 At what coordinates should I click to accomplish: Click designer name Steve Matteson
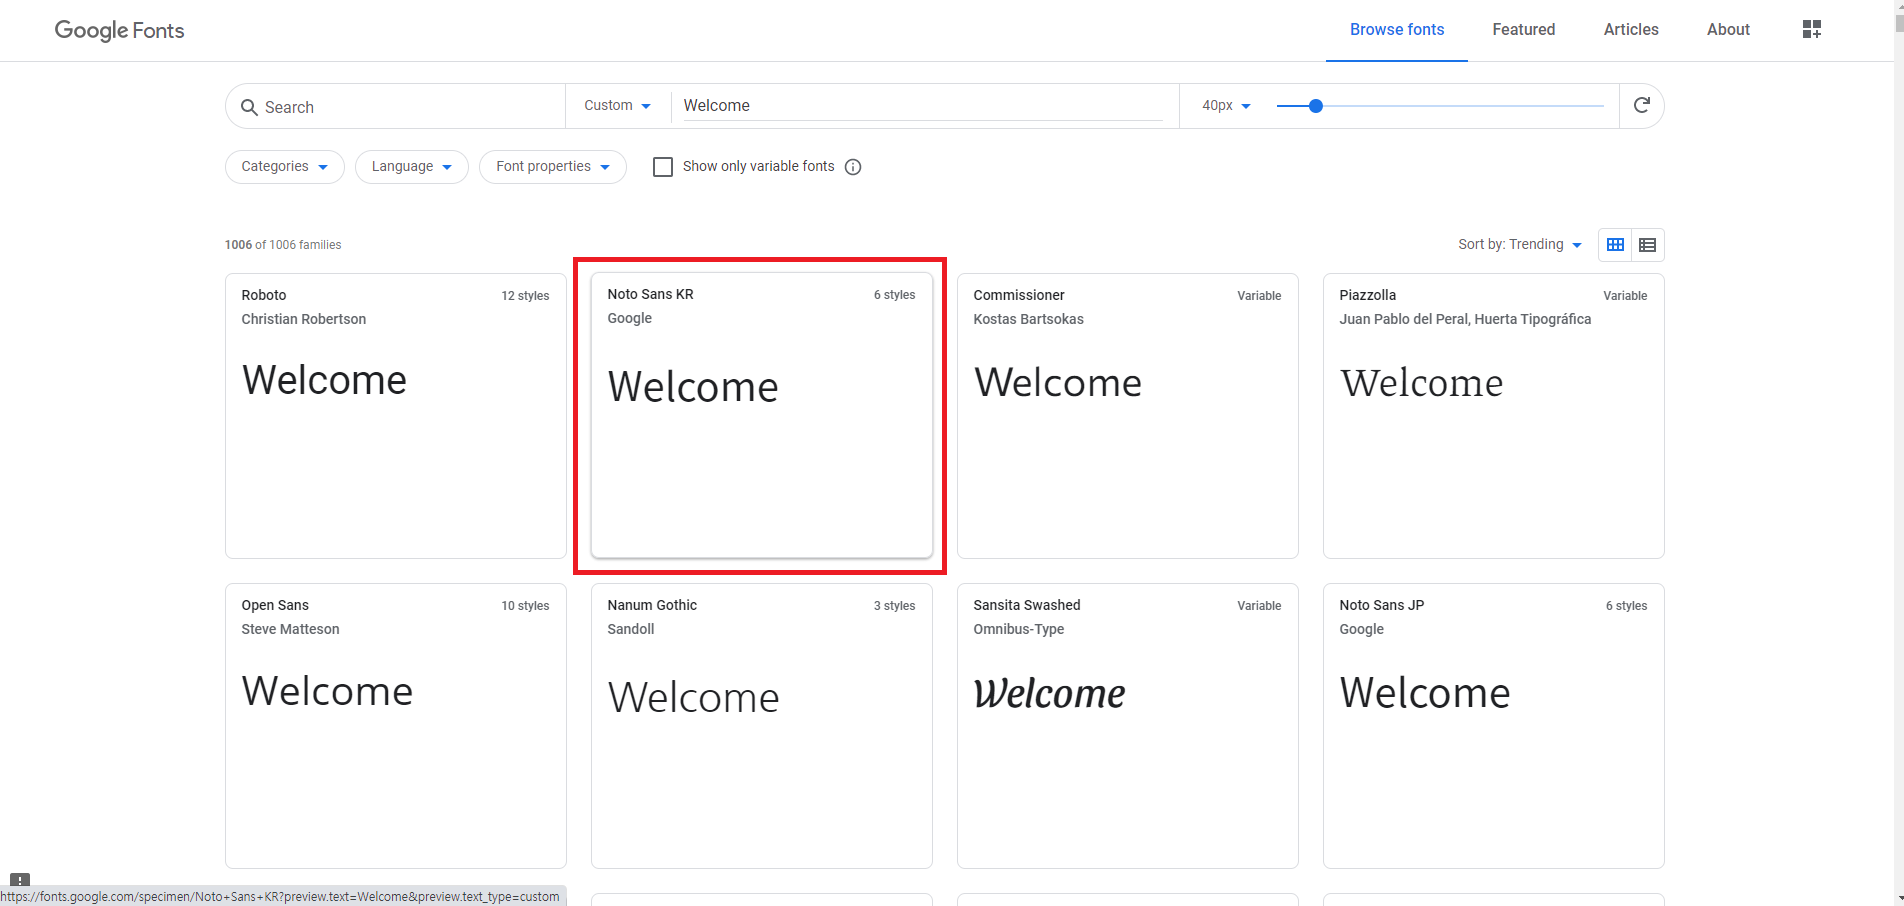(290, 629)
